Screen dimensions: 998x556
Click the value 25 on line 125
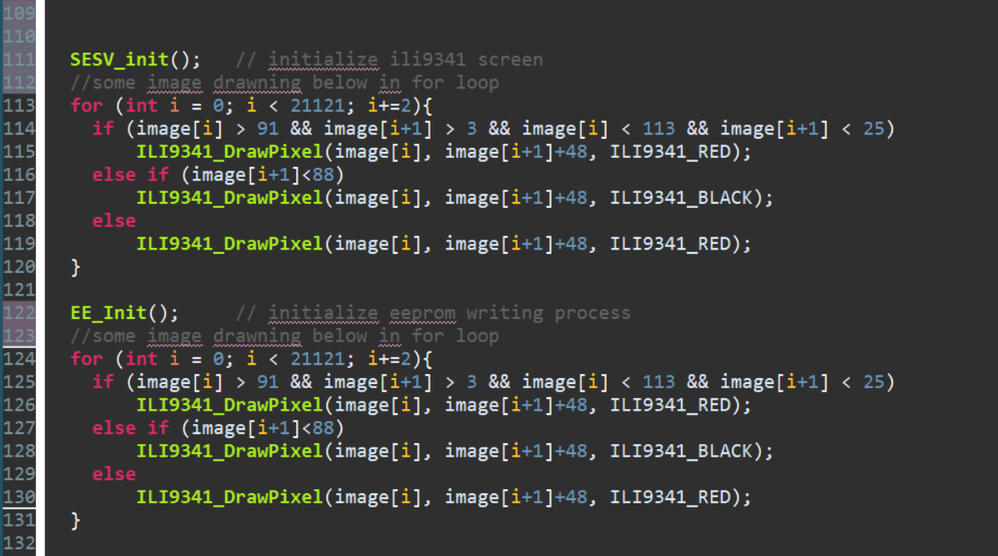point(873,382)
